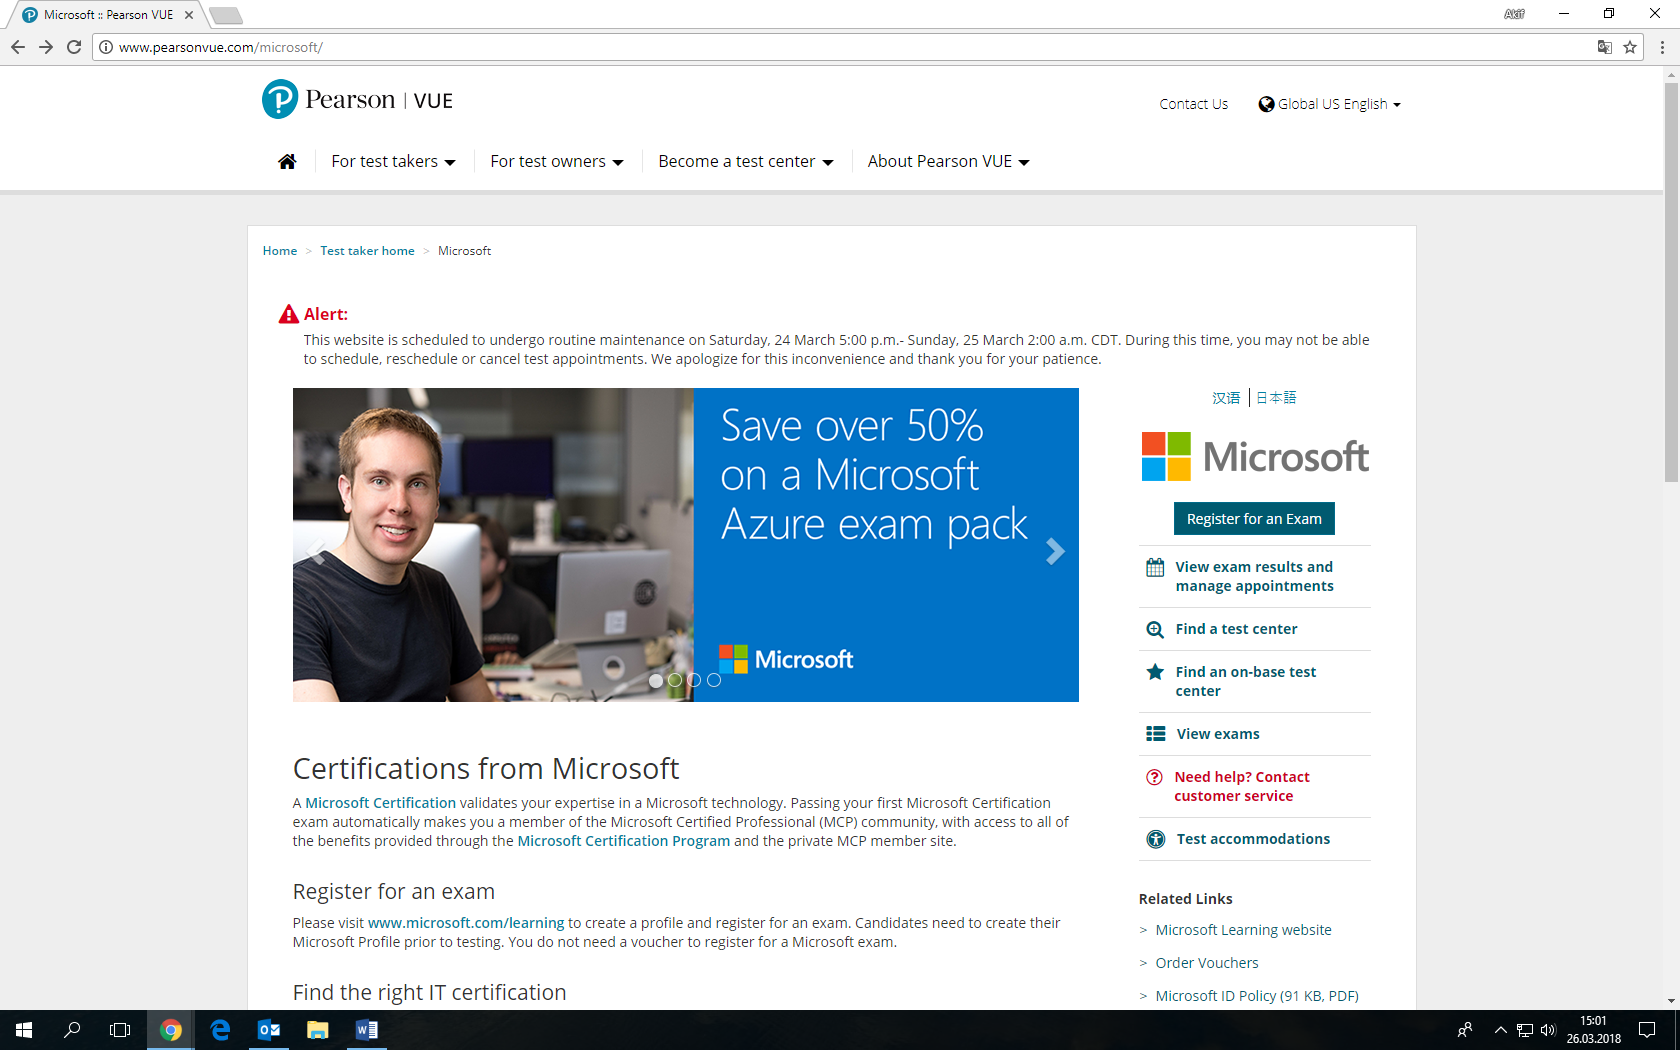Open the Microsoft ID Policy PDF link
This screenshot has height=1050, width=1680.
tap(1257, 996)
